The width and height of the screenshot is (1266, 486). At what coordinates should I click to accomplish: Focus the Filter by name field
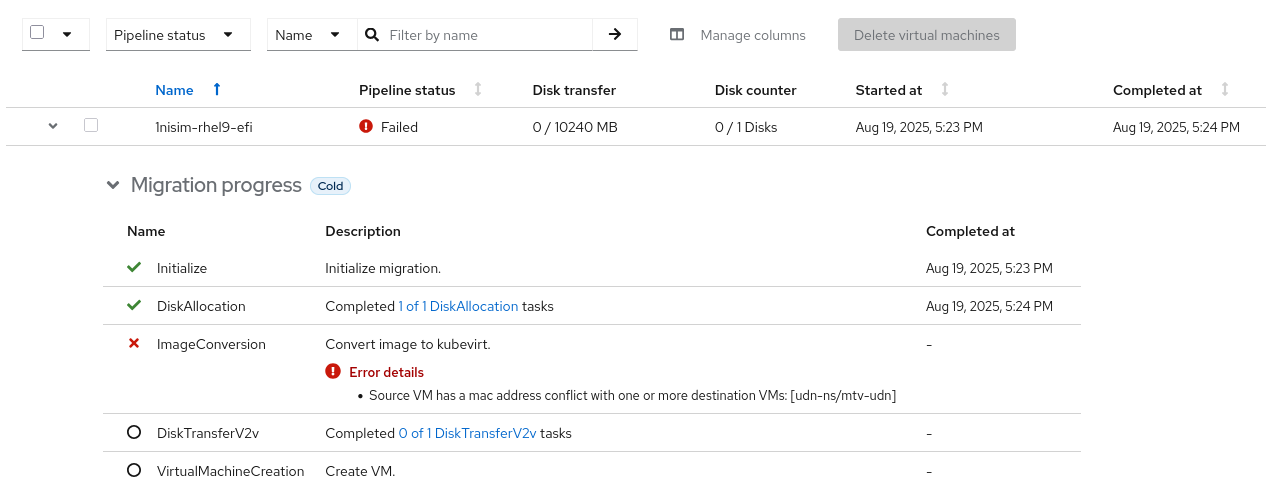[485, 35]
